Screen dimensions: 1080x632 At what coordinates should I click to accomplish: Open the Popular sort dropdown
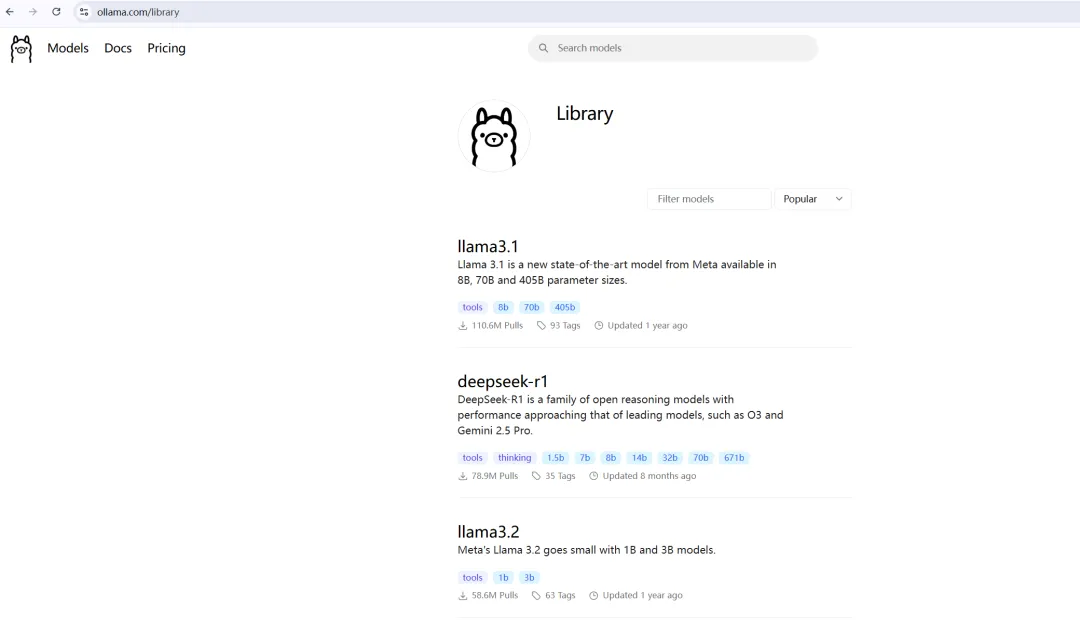(813, 199)
